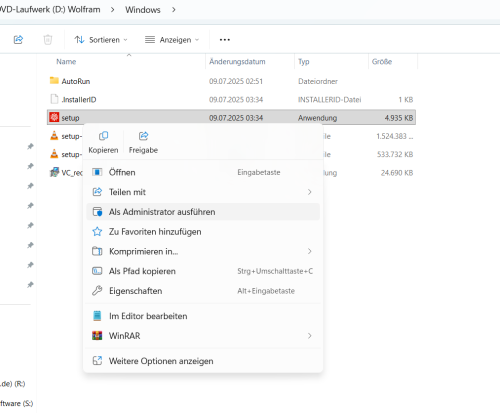
Task: Open the Anzeigen view menu
Action: (x=172, y=40)
